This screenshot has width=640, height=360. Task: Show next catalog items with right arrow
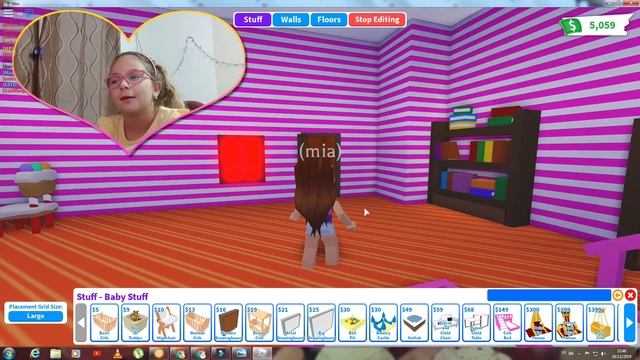630,322
